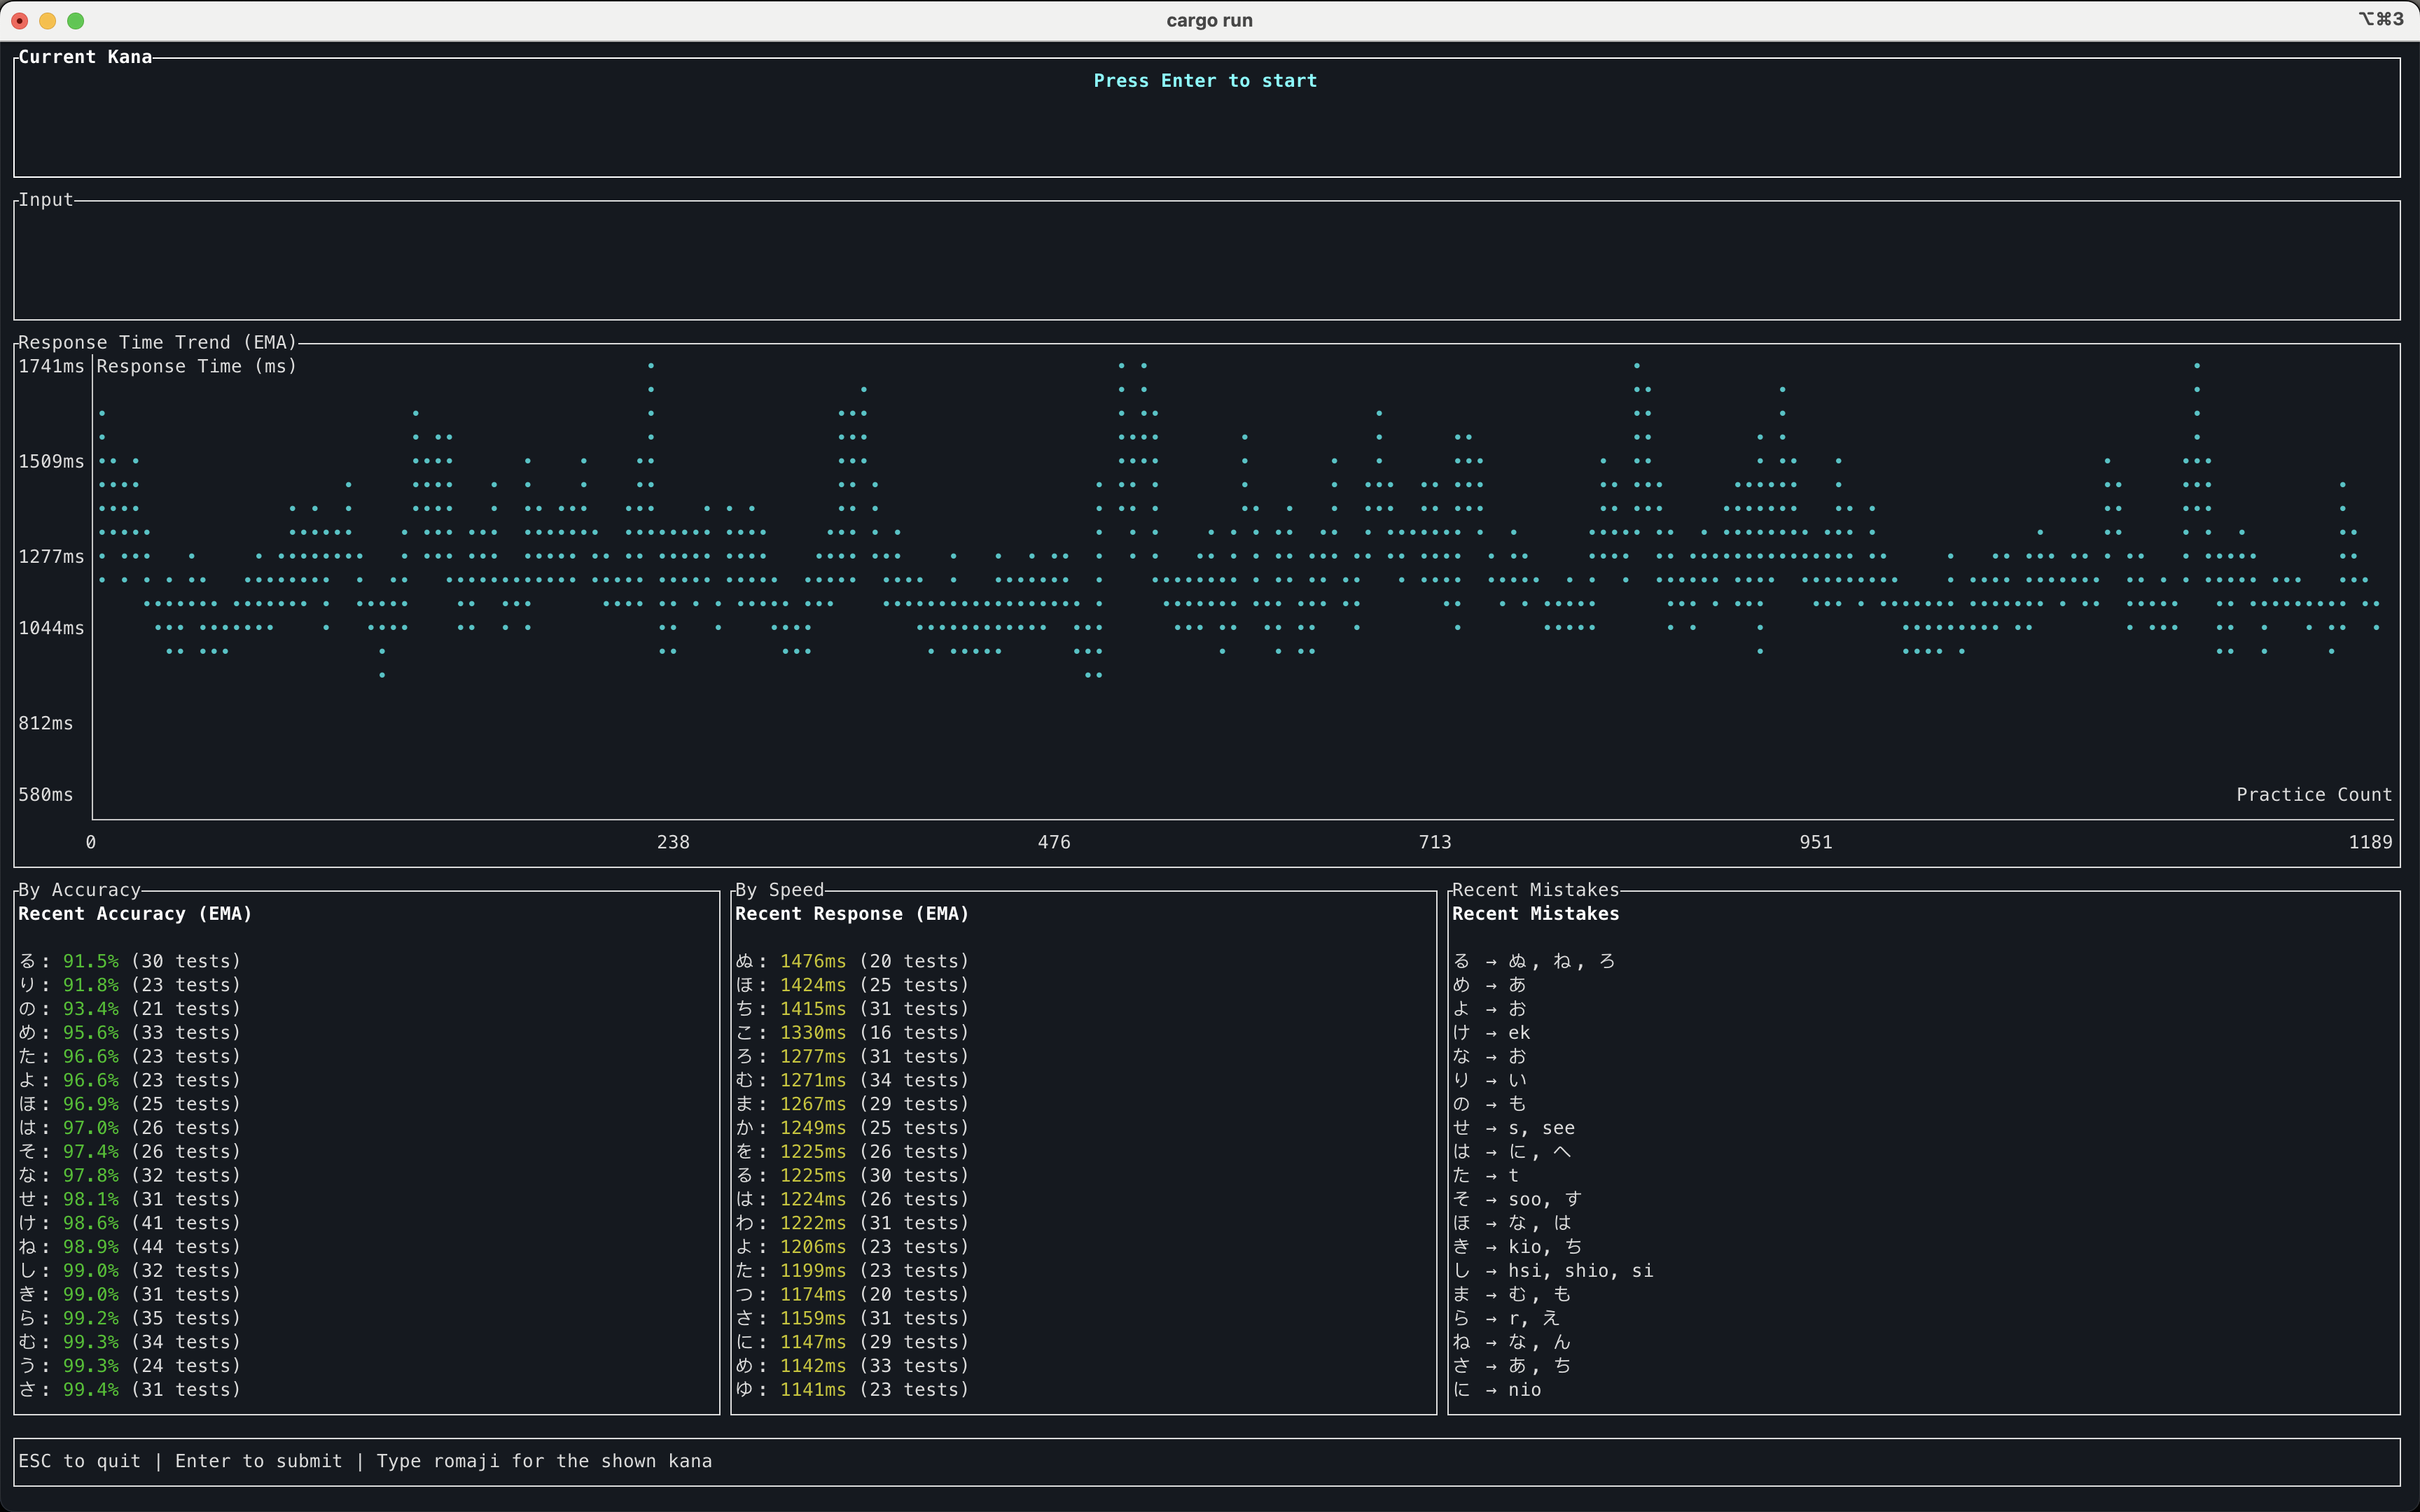Click the mistake row 'に → nio'
Image resolution: width=2420 pixels, height=1512 pixels.
[x=1497, y=1390]
